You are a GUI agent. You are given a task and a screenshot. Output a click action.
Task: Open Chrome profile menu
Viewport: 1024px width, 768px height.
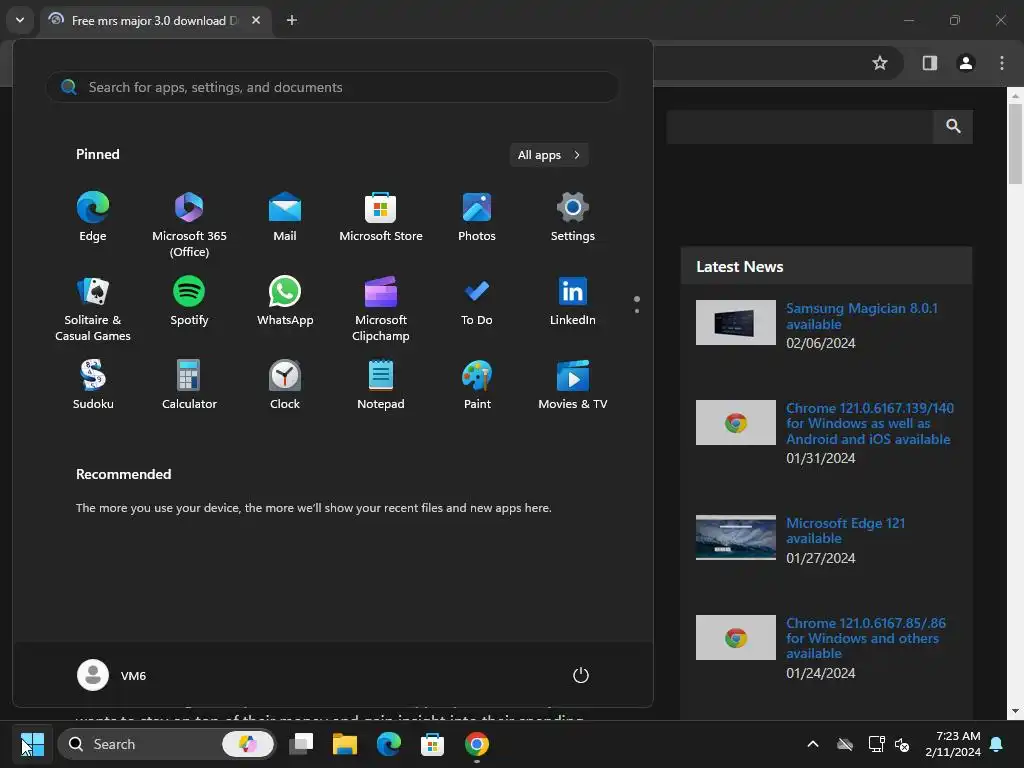pyautogui.click(x=966, y=63)
